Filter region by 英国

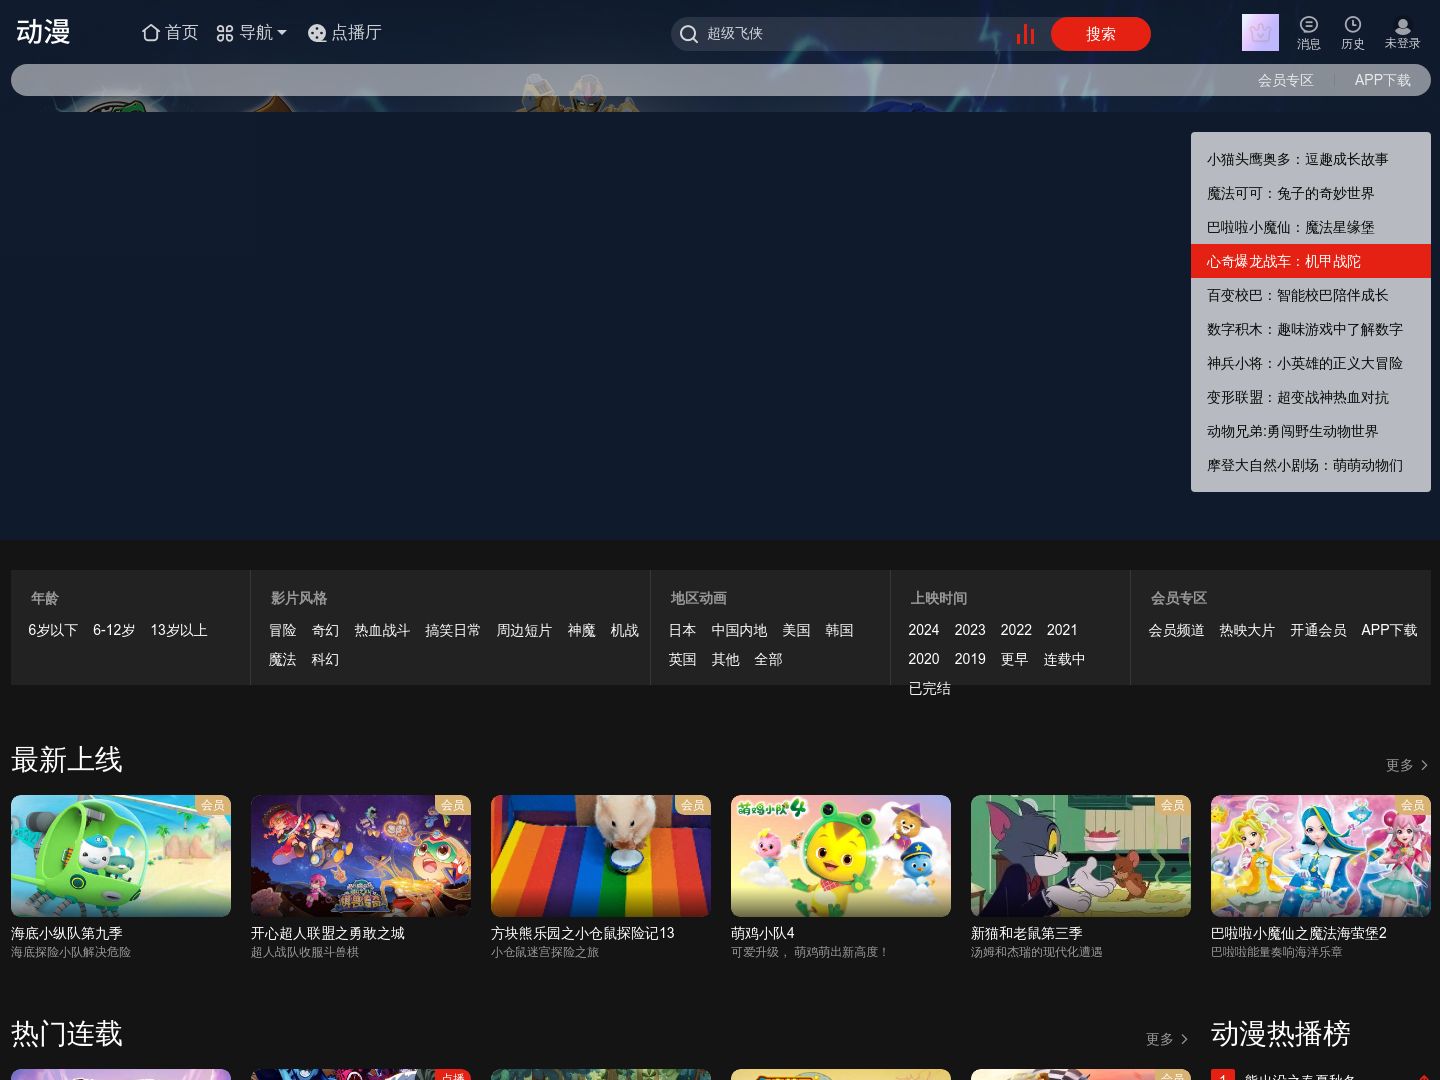point(683,659)
